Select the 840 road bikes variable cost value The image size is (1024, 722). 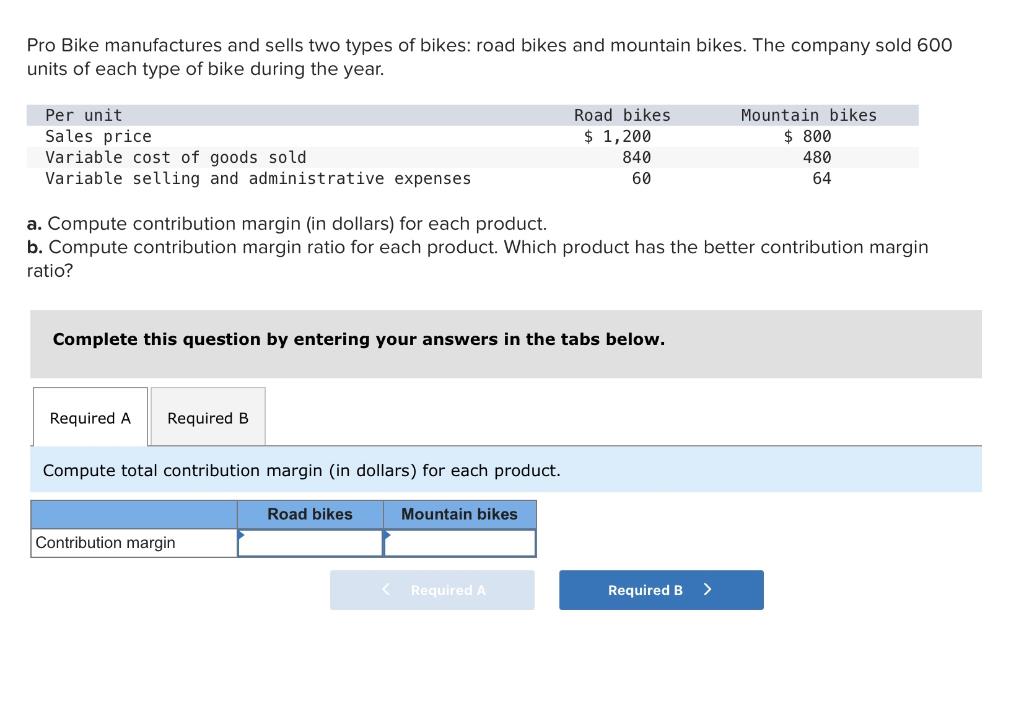click(x=636, y=157)
